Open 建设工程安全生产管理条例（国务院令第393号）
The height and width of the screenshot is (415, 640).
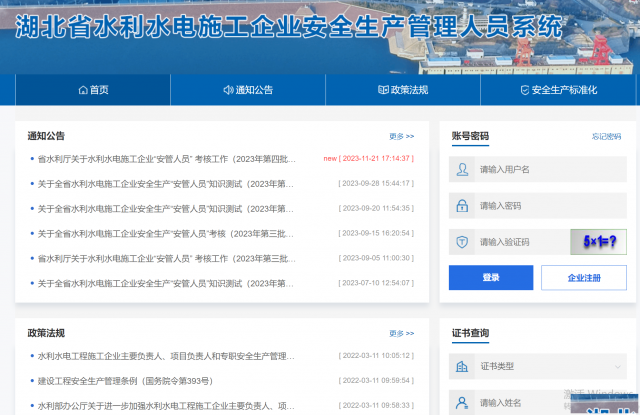click(125, 381)
